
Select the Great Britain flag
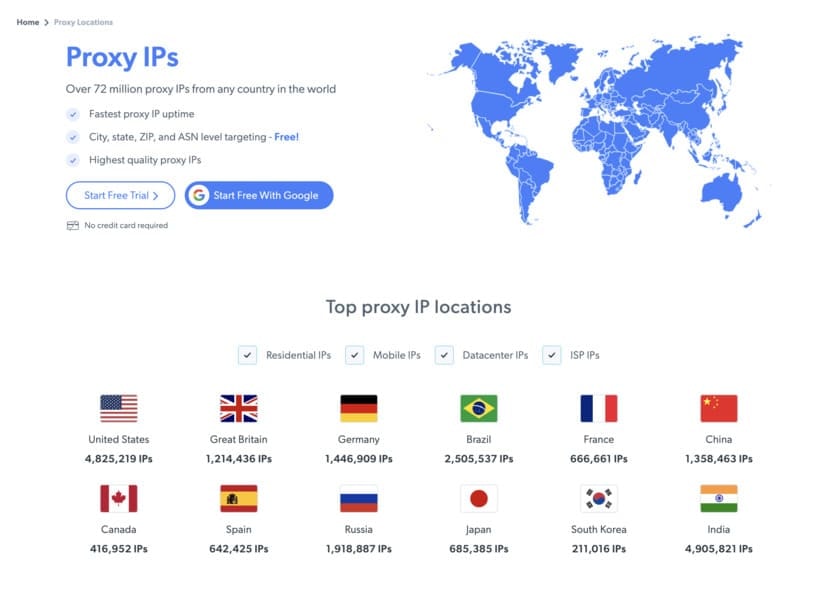(x=239, y=408)
